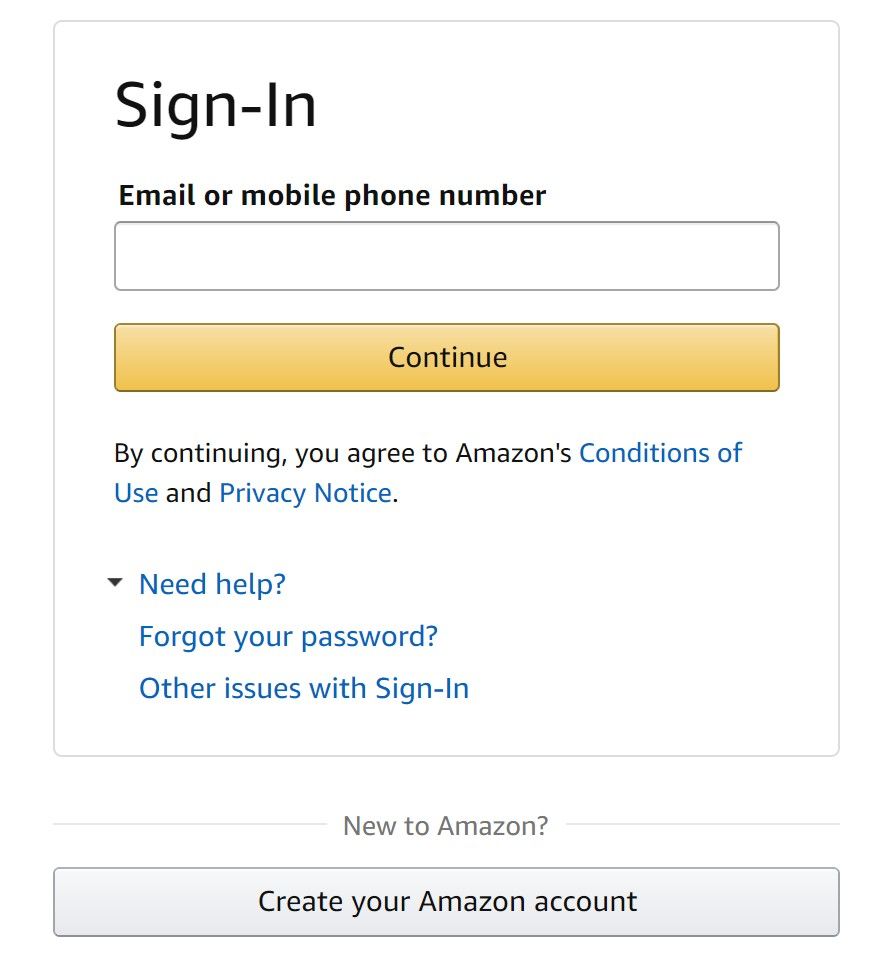
Task: Expand Need help? to show options
Action: [212, 583]
